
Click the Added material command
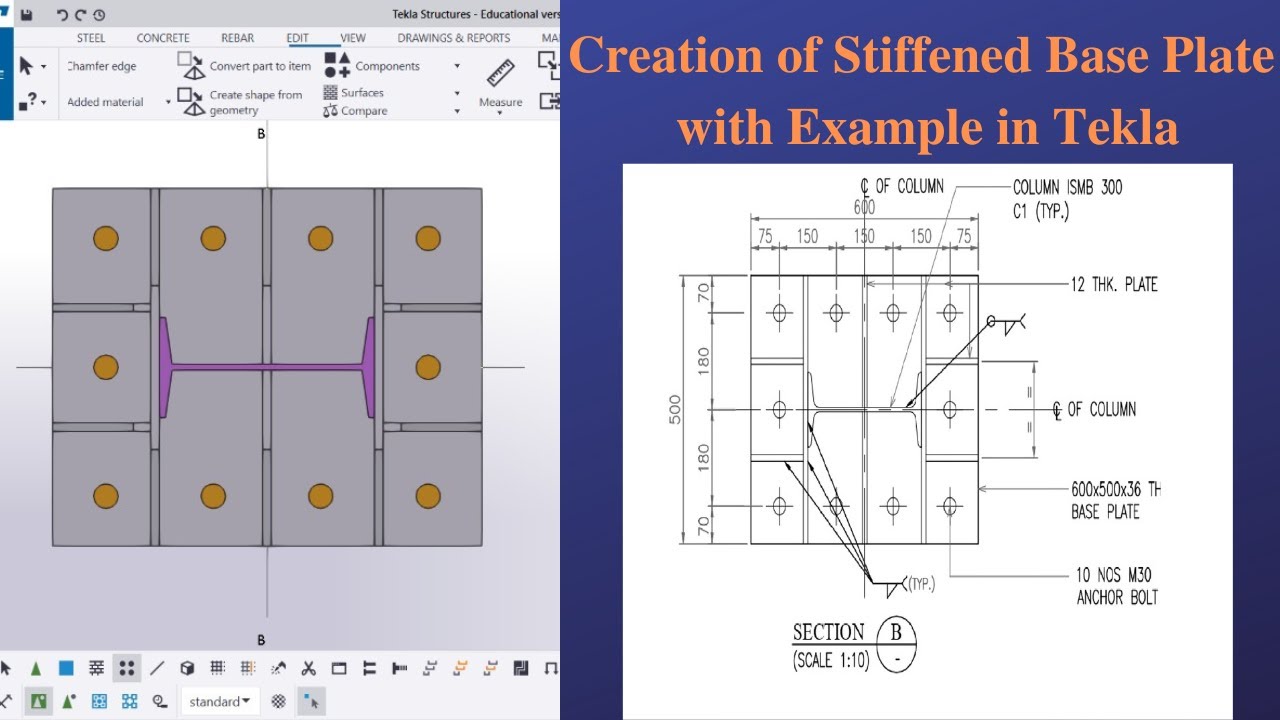(105, 102)
